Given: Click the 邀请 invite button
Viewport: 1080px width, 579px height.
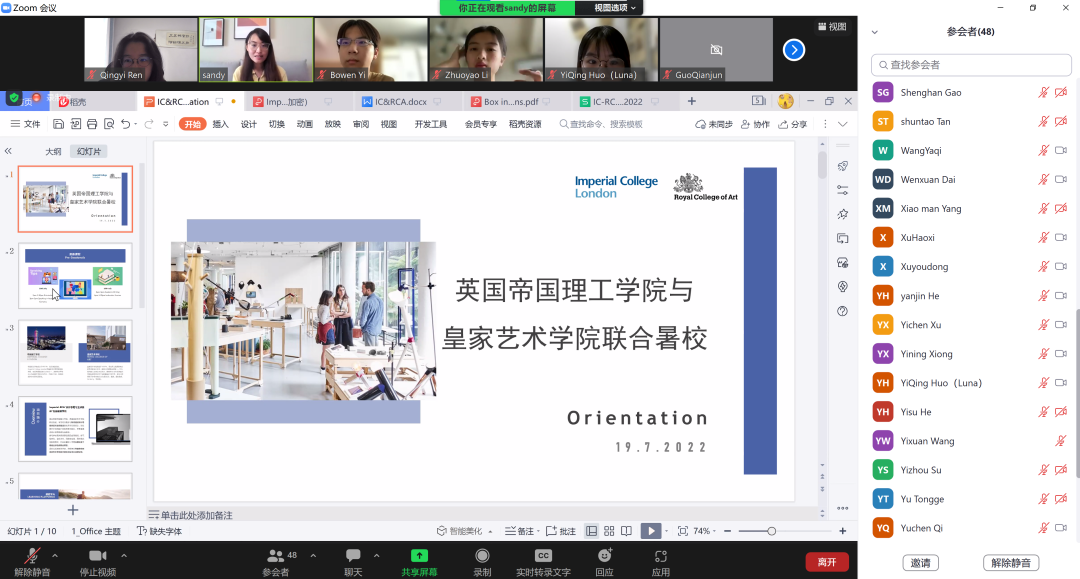Looking at the screenshot, I should [x=920, y=562].
